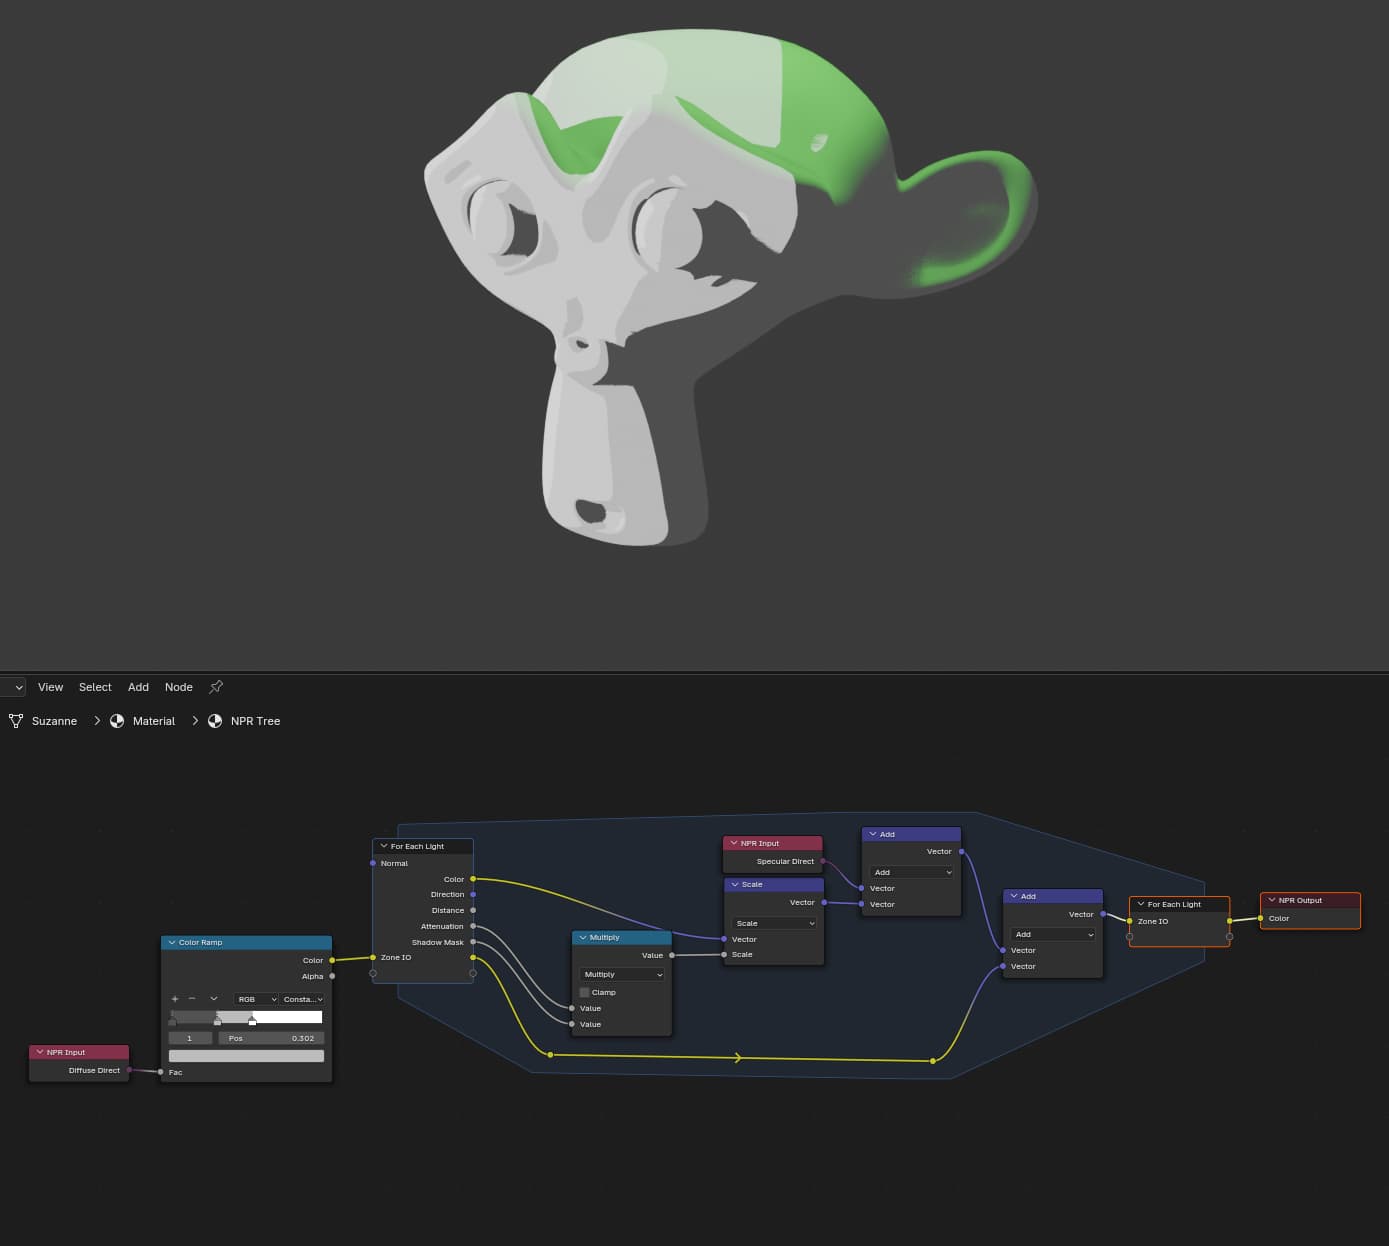Screen dimensions: 1389x1246
Task: Click the NPR Output Color input socket
Action: click(x=1260, y=918)
